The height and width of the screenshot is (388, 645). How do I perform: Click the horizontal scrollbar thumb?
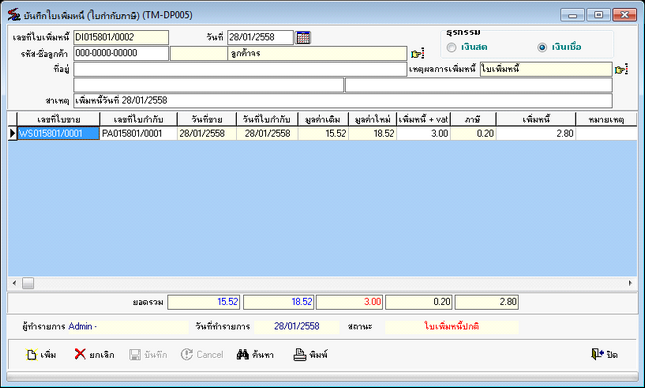pyautogui.click(x=28, y=283)
